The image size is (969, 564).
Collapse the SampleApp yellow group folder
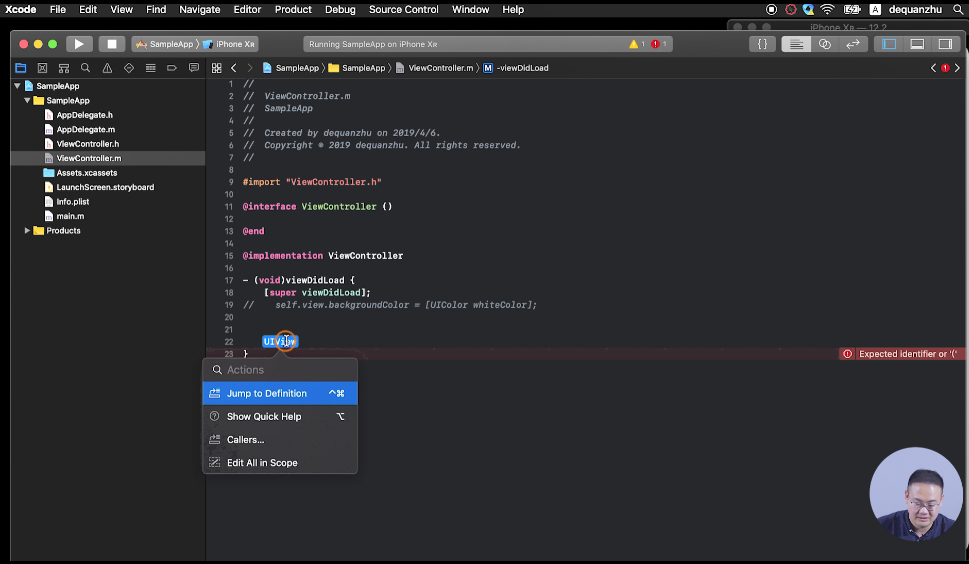[27, 101]
